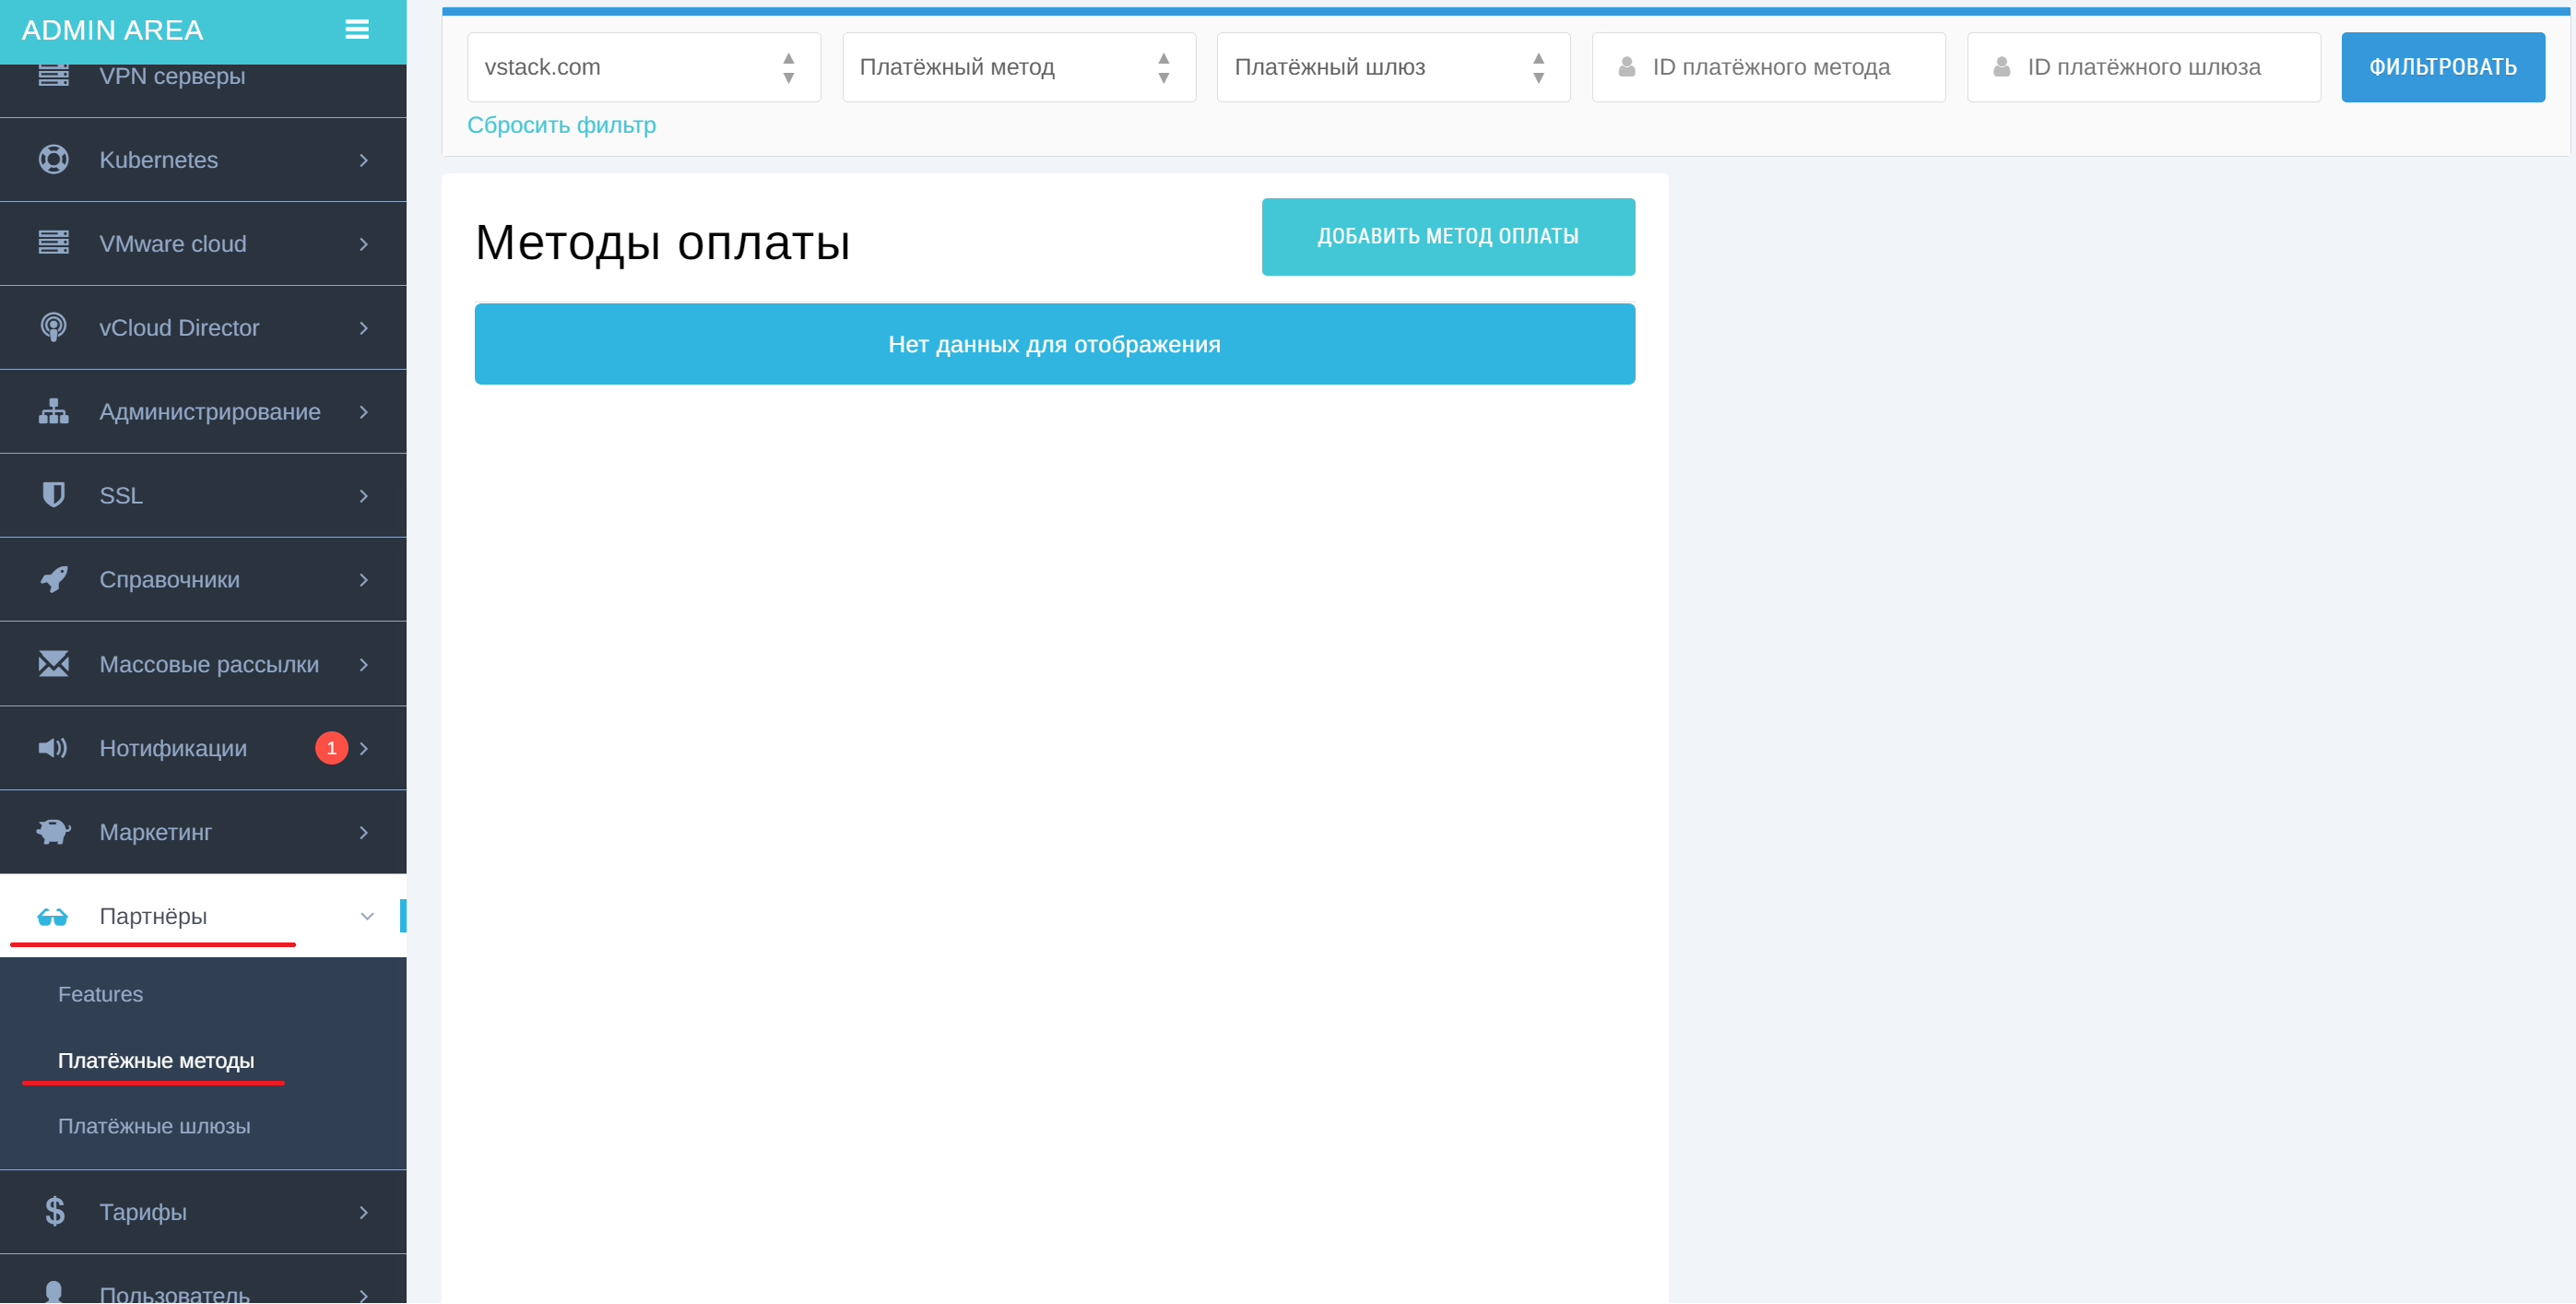This screenshot has height=1304, width=2576.
Task: Click the vCloud Director podcast icon
Action: click(54, 327)
